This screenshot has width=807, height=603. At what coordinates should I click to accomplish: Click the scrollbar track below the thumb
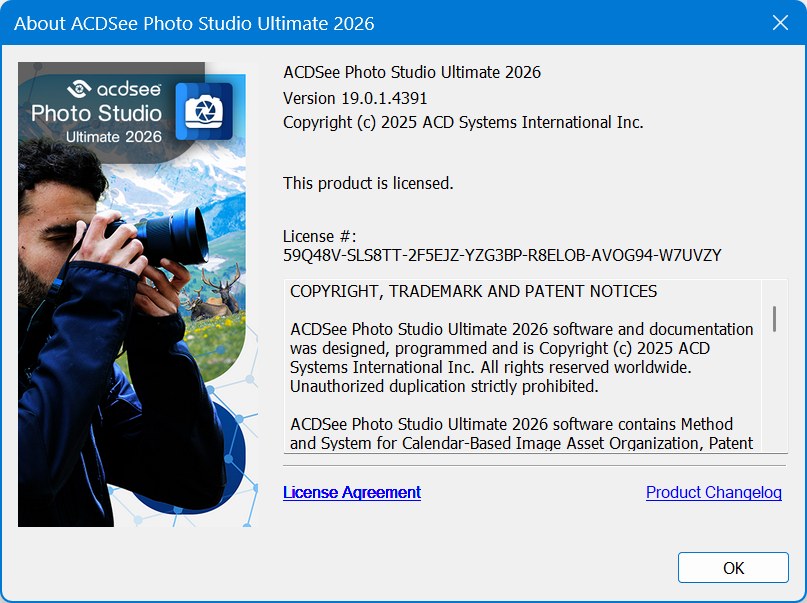coord(774,400)
